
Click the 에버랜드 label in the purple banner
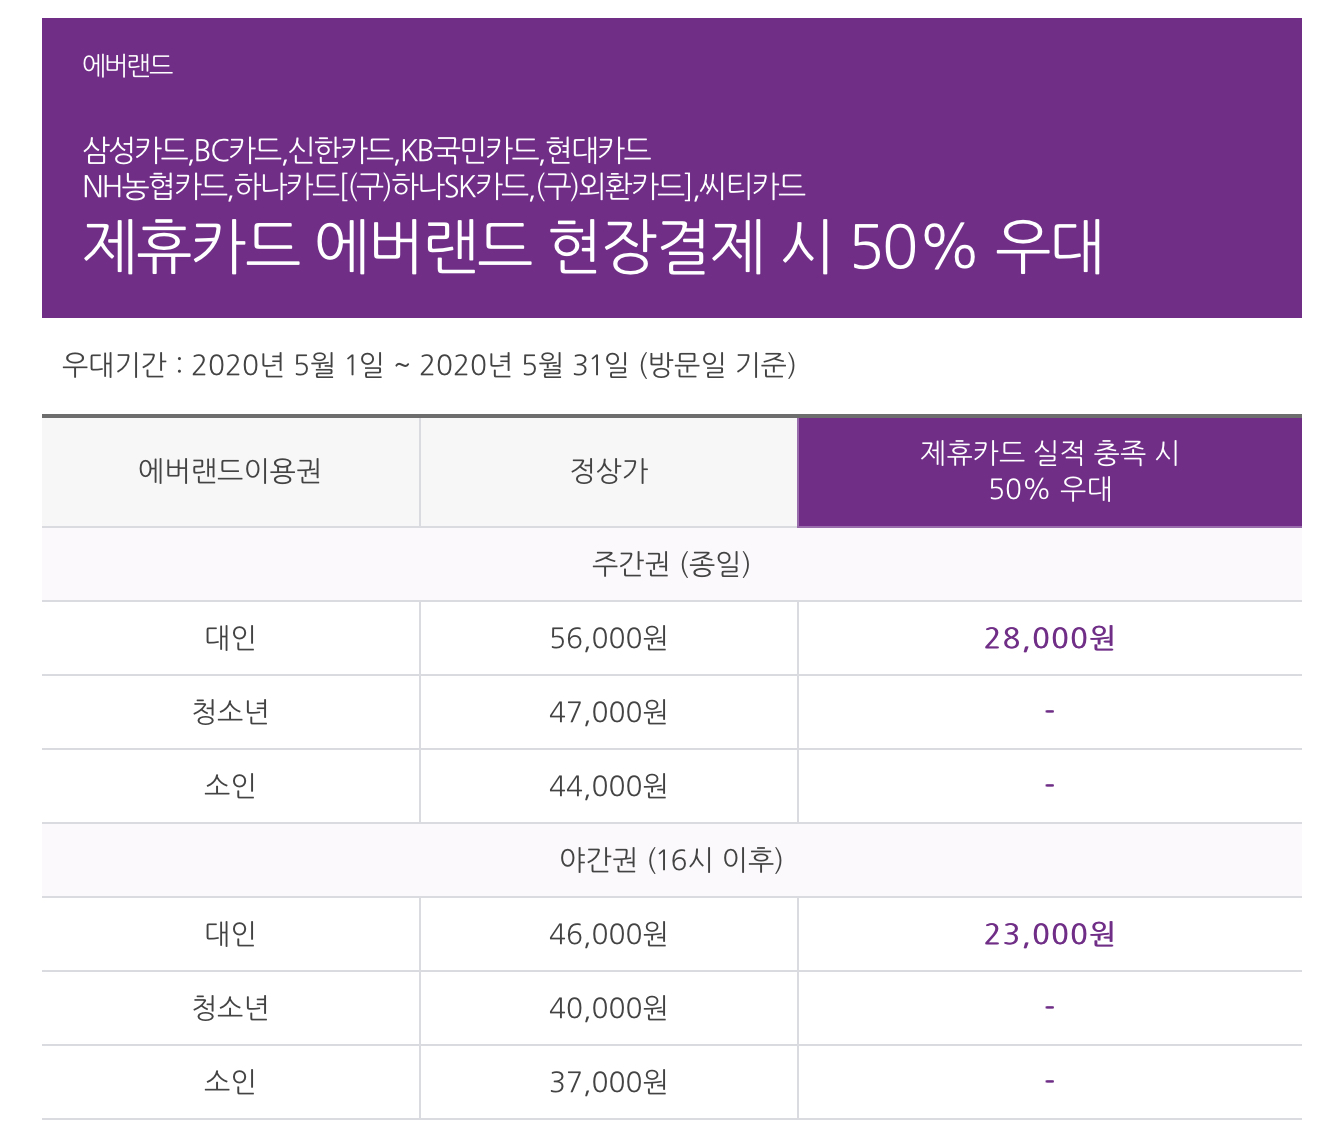pyautogui.click(x=127, y=65)
